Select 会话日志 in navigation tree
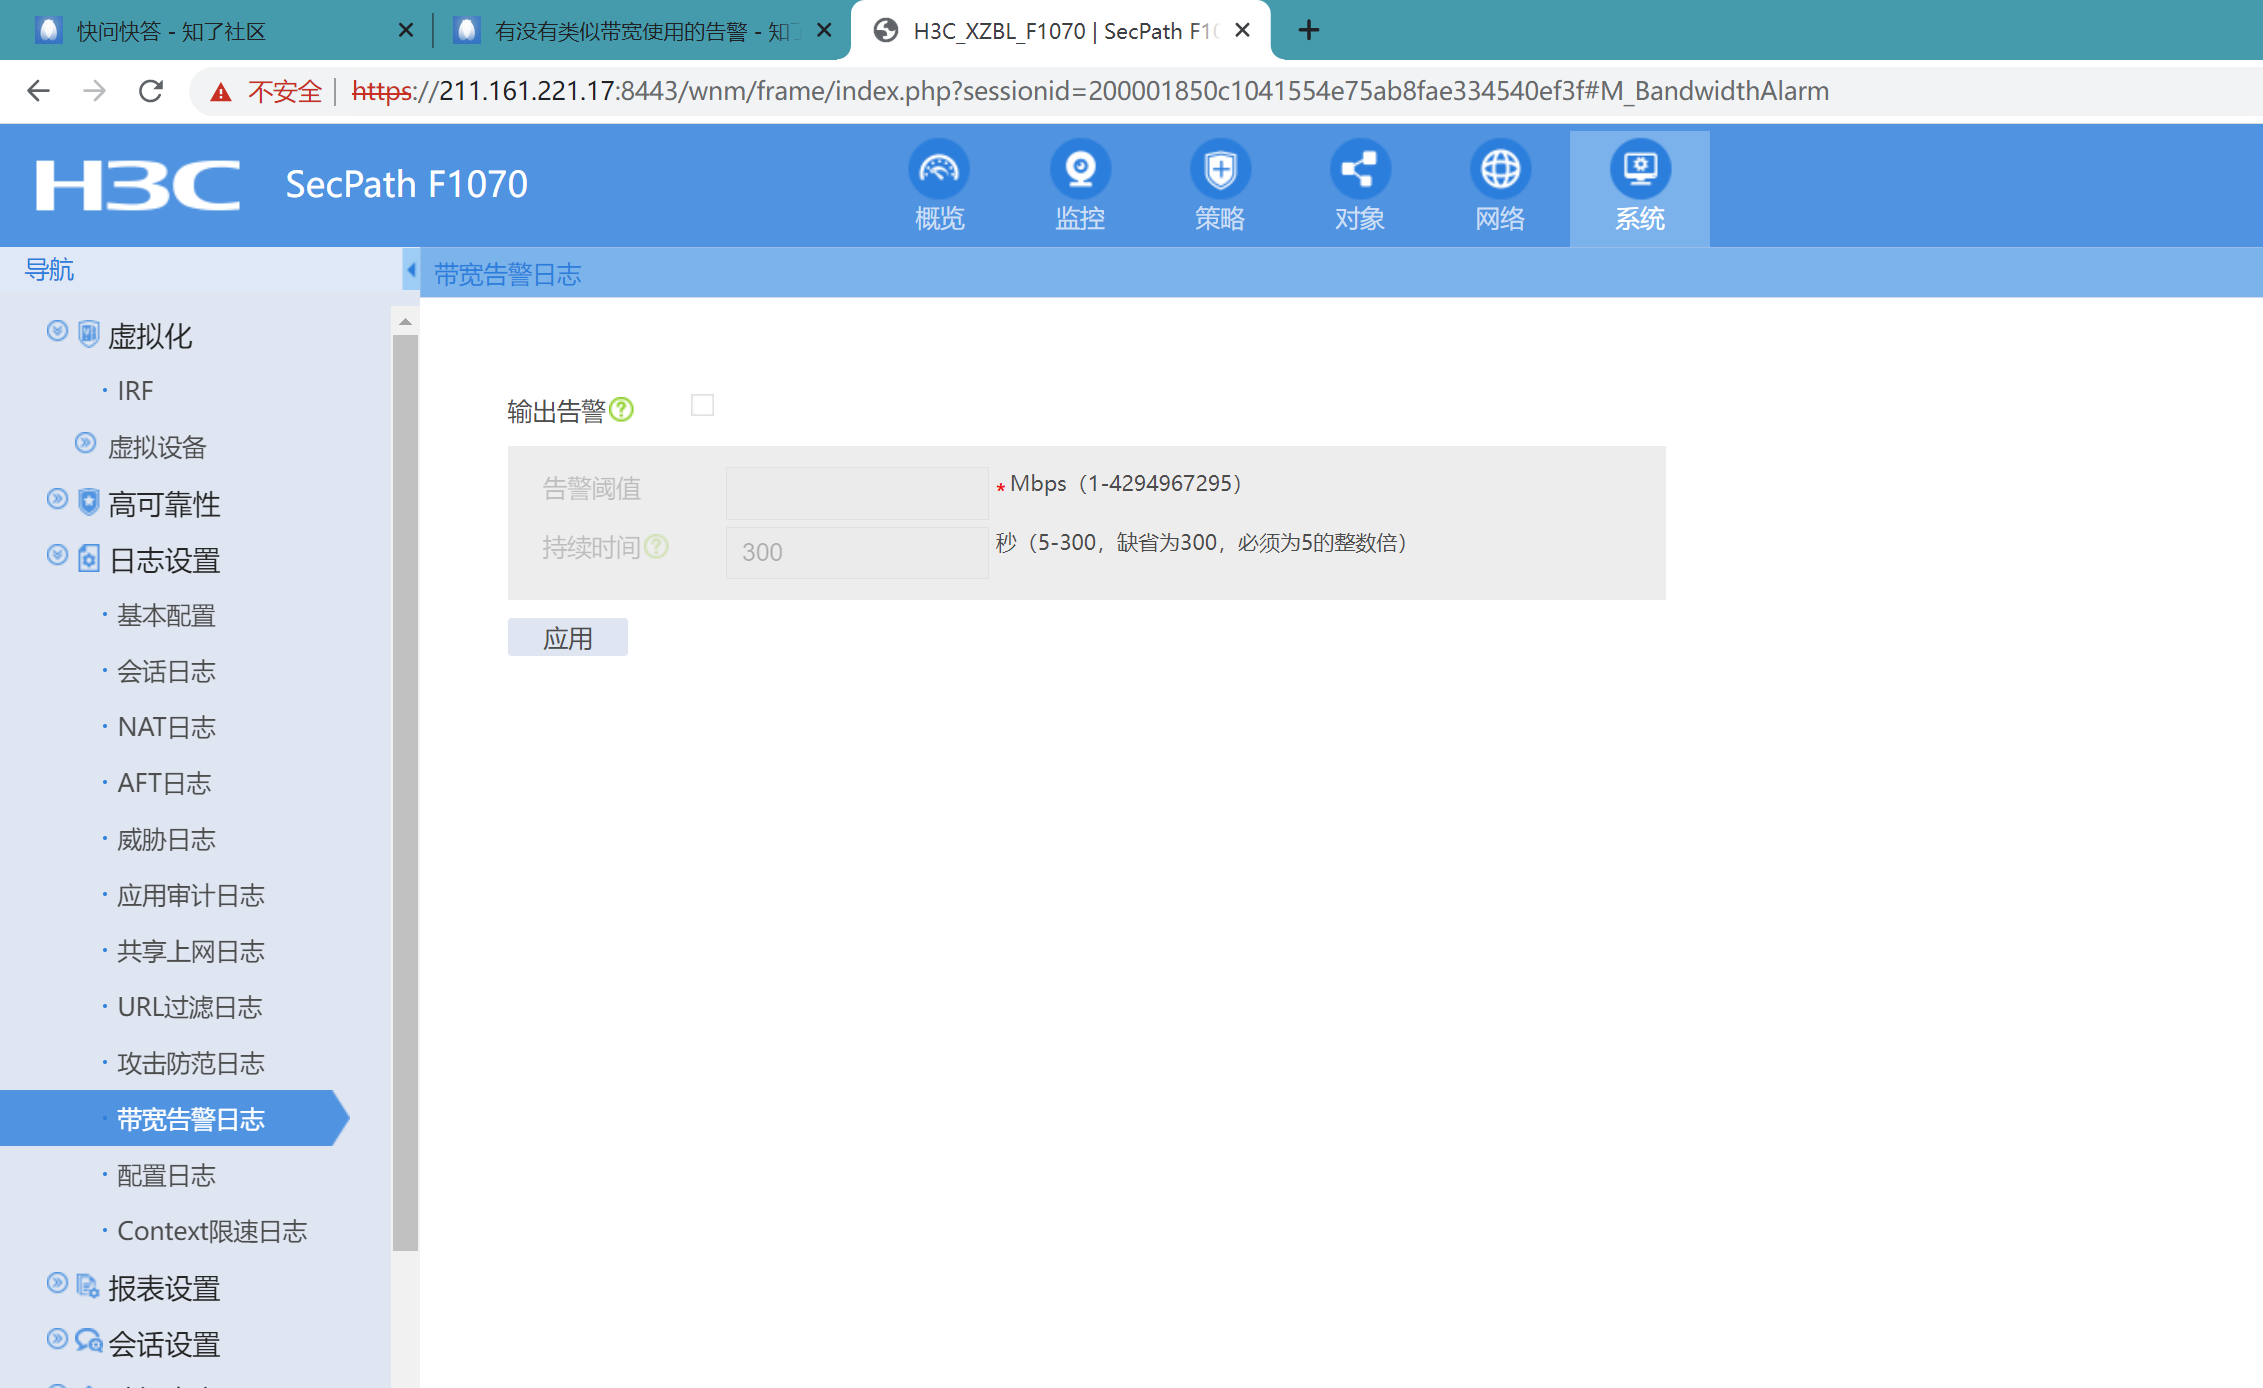 click(166, 672)
